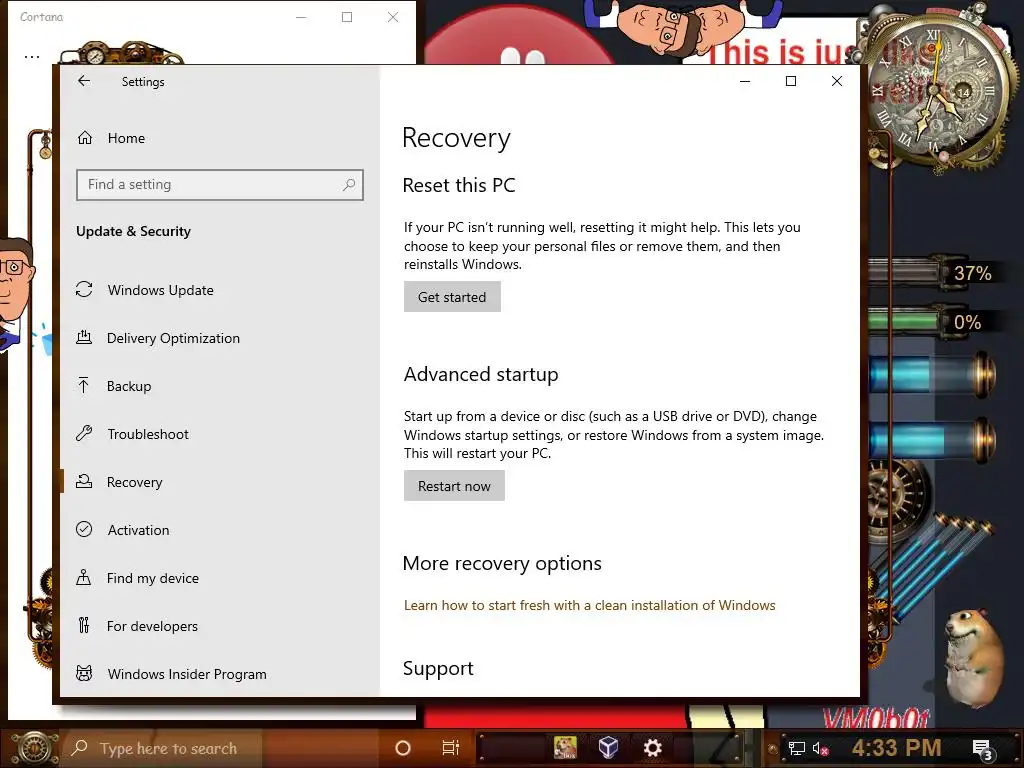Image resolution: width=1024 pixels, height=768 pixels.
Task: Click the For developers tools icon
Action: pyautogui.click(x=84, y=625)
